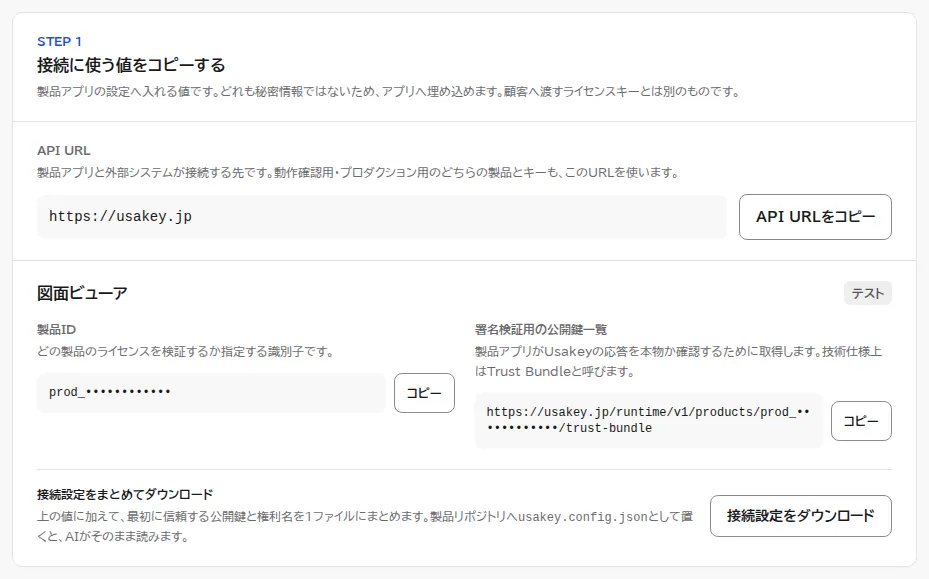Click description starting 製品アプリと外部システムが接続する先
This screenshot has width=929, height=579.
tap(358, 173)
